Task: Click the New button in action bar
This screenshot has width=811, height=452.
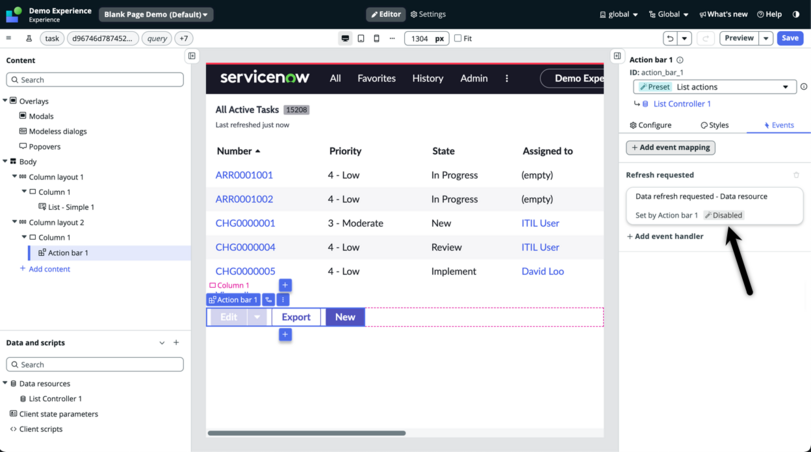Action: [345, 317]
